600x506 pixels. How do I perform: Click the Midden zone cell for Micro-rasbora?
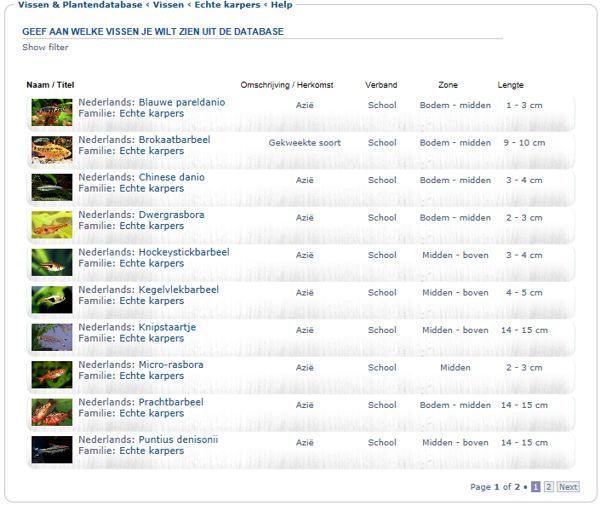455,368
